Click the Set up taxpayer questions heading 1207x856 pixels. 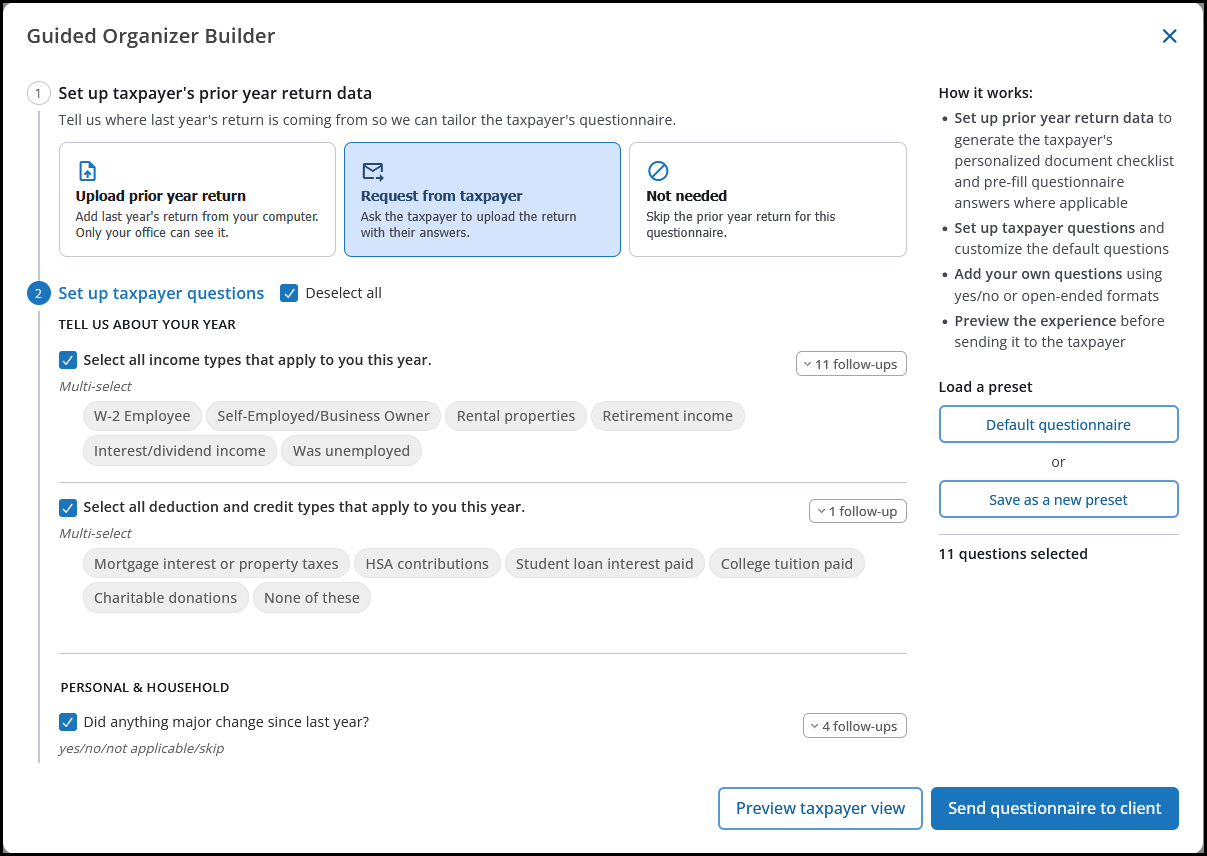tap(161, 293)
